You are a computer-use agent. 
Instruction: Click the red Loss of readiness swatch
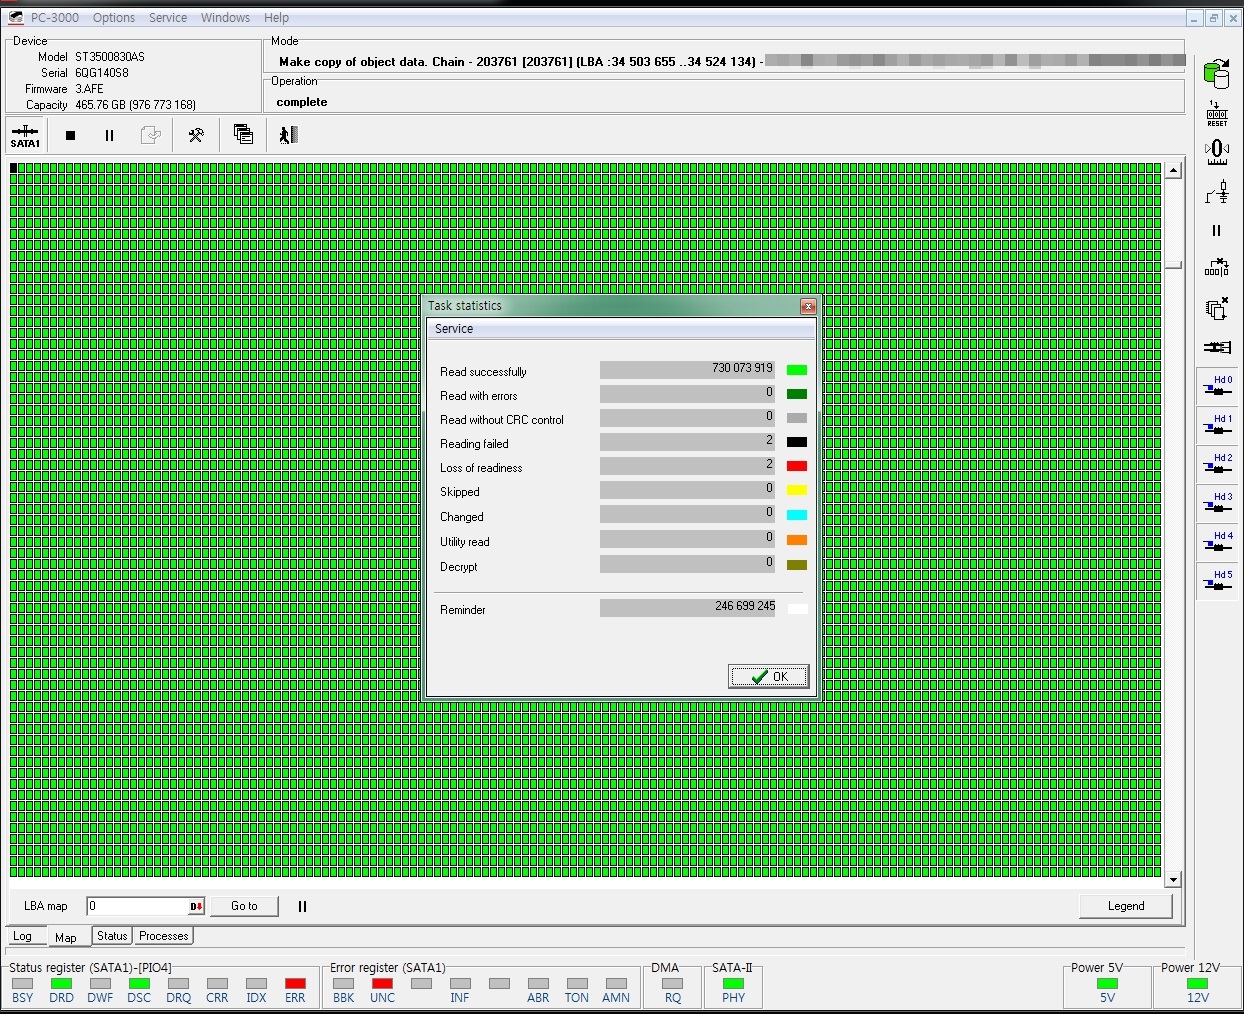point(796,466)
